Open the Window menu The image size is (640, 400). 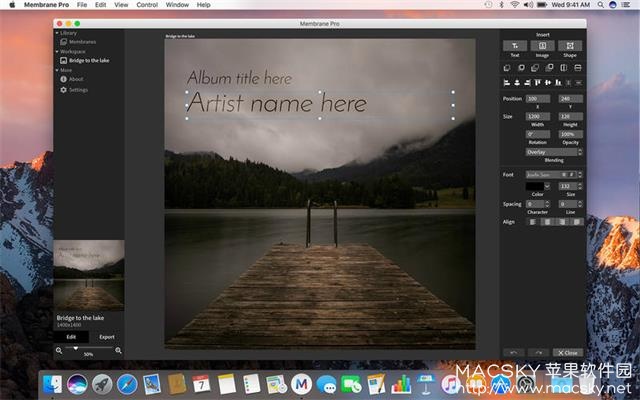177,5
